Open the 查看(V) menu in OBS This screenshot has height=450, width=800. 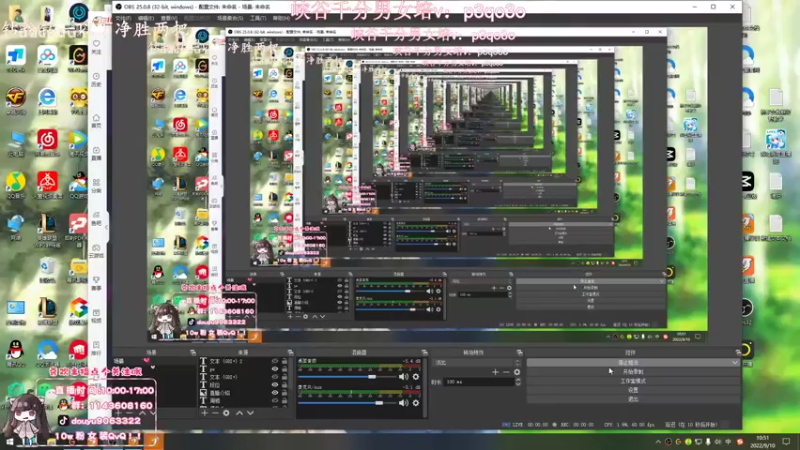(x=169, y=18)
